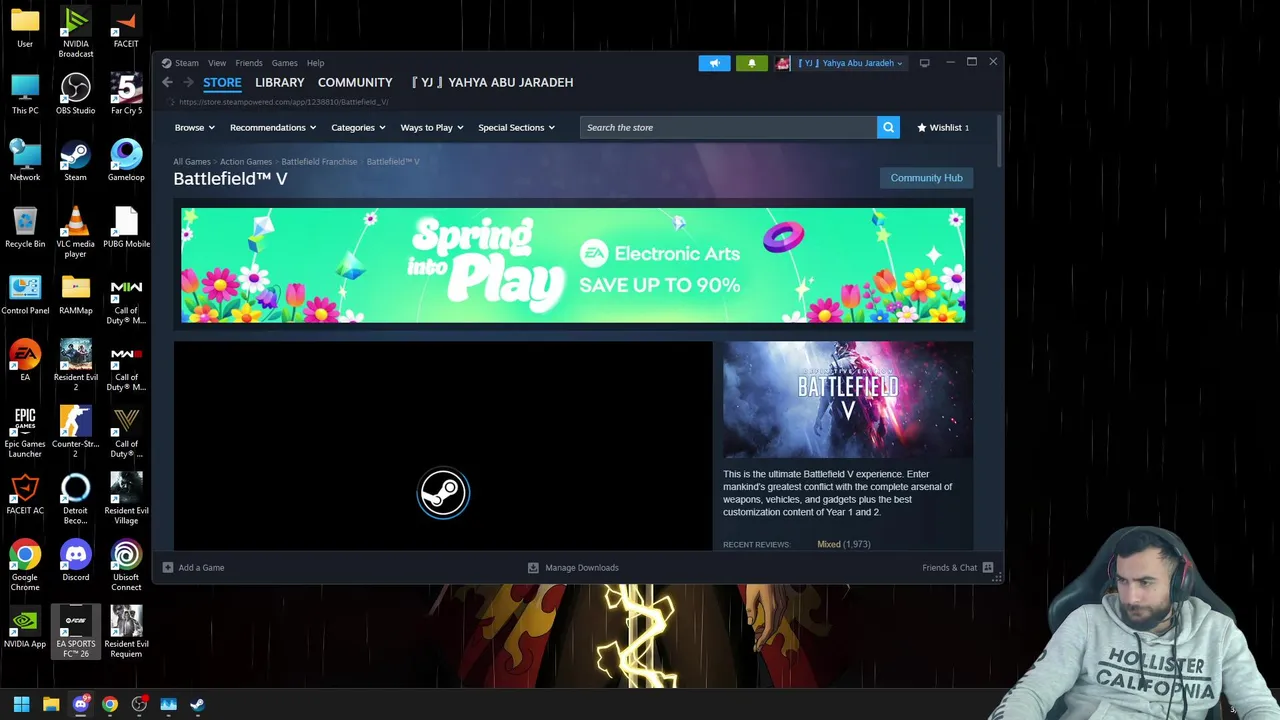The image size is (1280, 720).
Task: Open VLC media player desktop icon
Action: point(75,232)
